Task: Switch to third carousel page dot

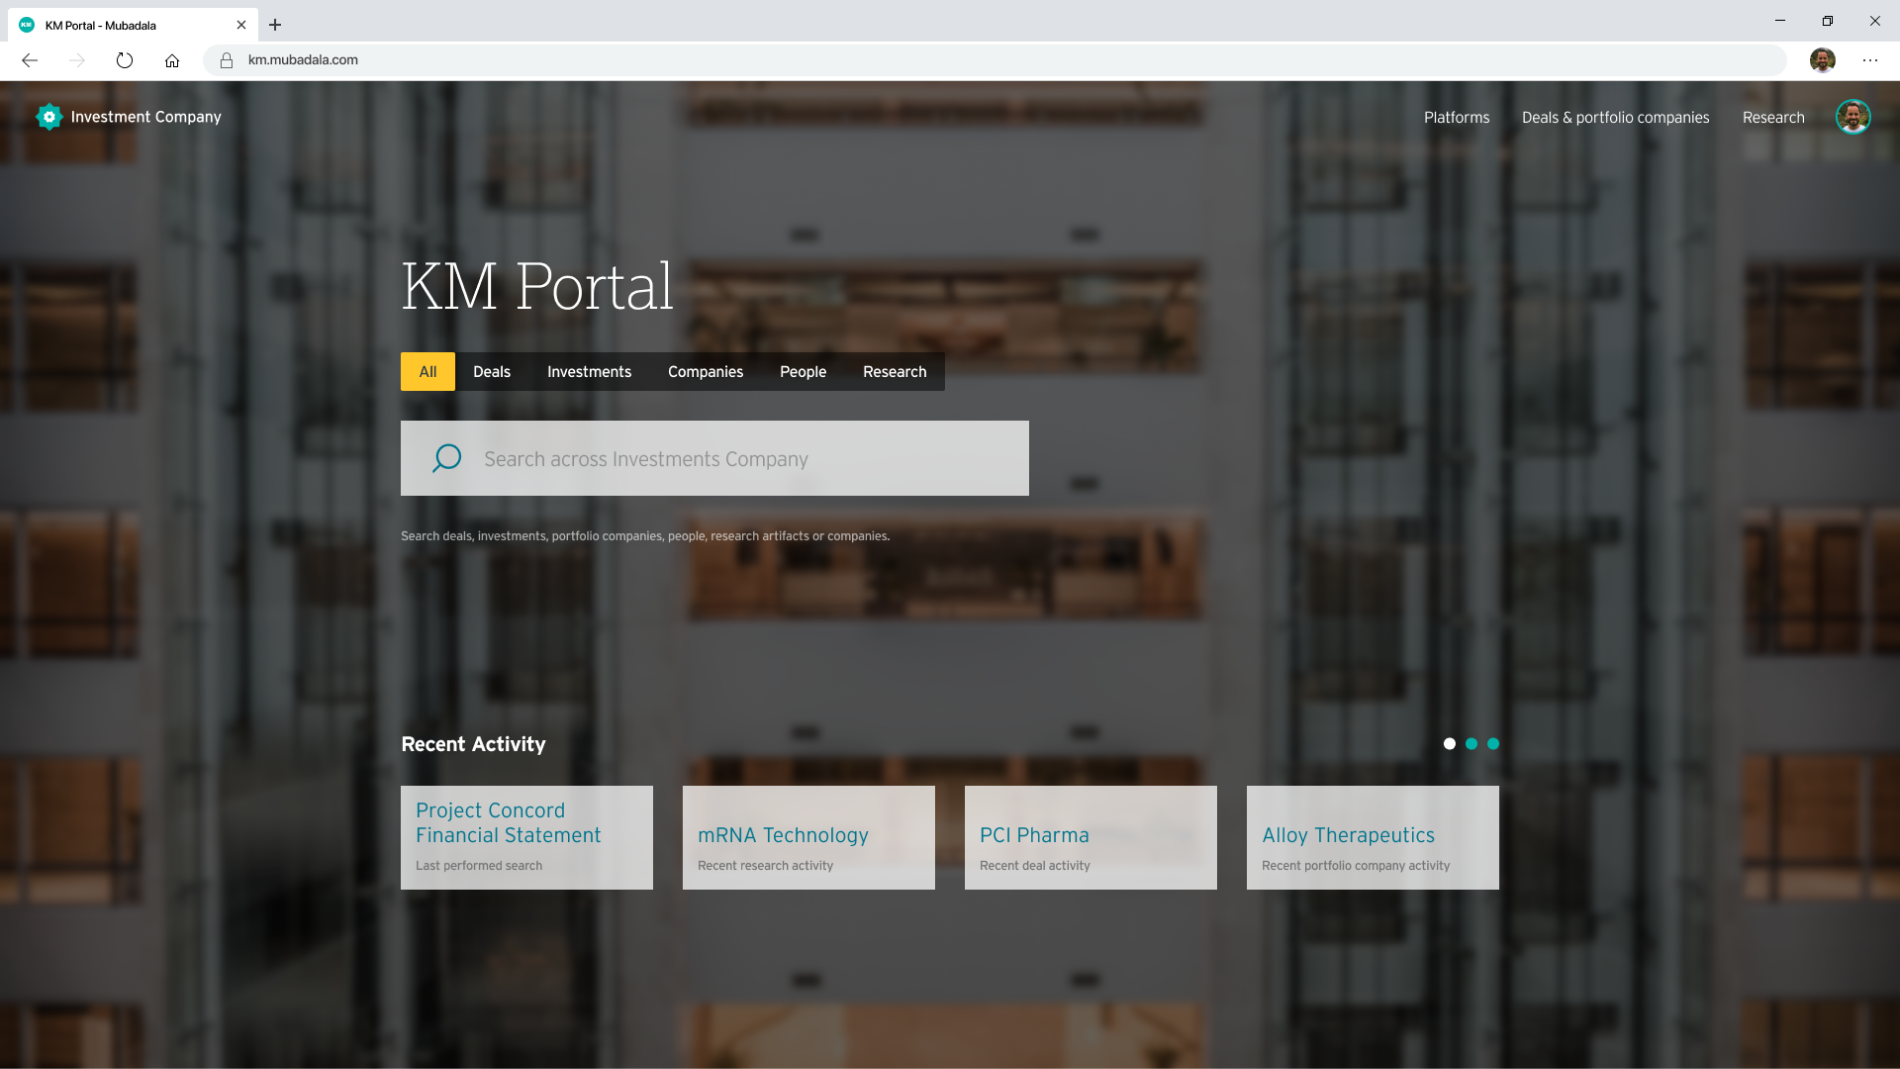Action: point(1493,744)
